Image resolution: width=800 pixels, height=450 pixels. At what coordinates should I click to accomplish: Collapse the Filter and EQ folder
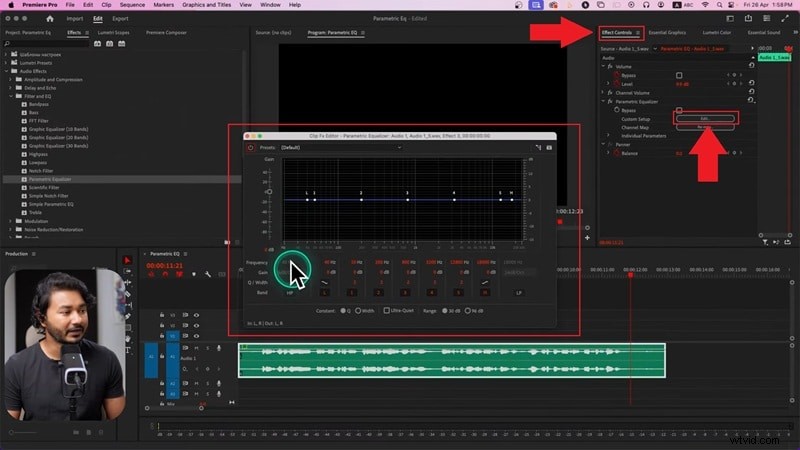coord(11,96)
